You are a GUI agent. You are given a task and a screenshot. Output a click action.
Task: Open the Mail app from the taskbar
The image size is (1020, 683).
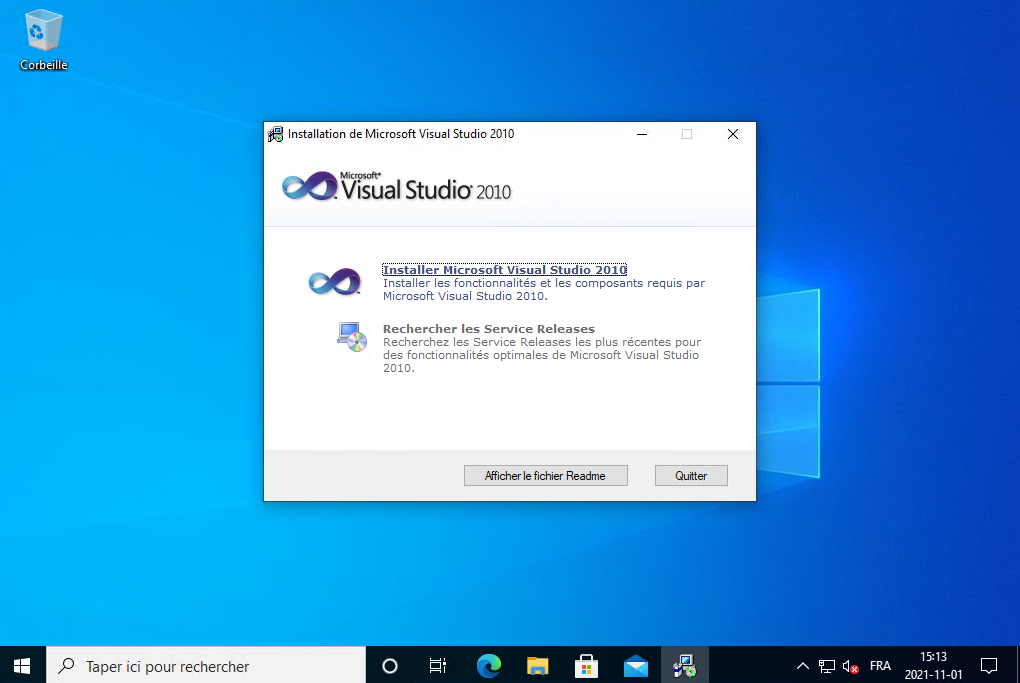point(636,665)
